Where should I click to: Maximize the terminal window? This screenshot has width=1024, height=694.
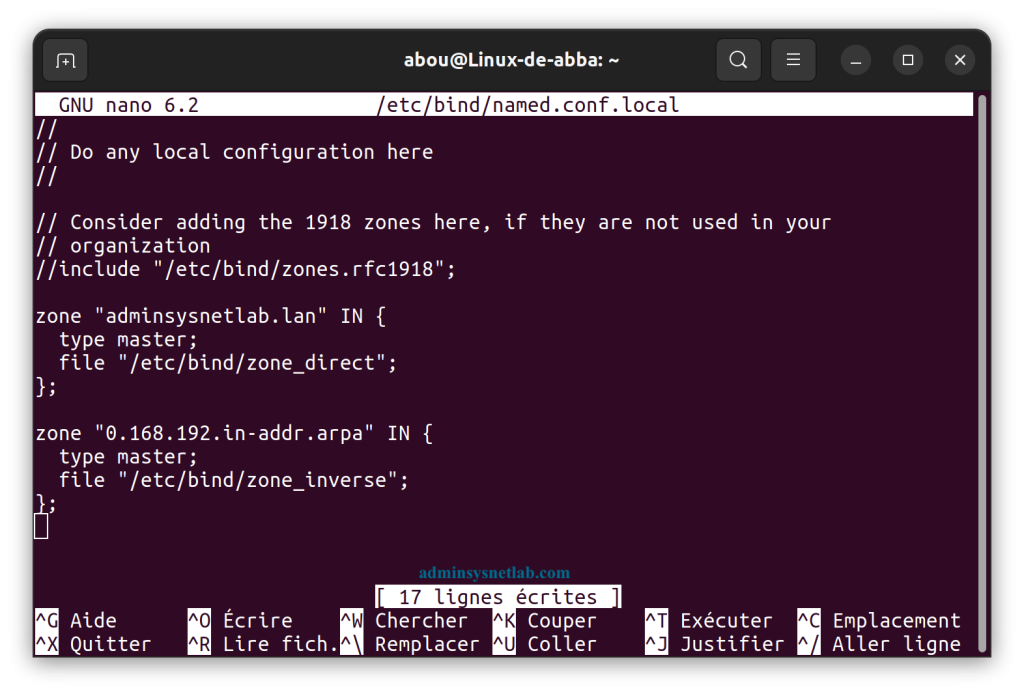(908, 60)
